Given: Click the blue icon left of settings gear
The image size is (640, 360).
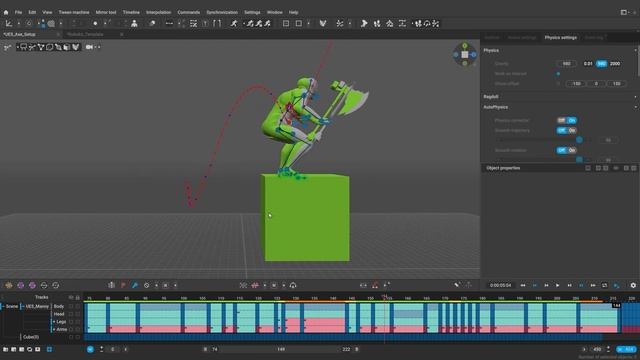Looking at the screenshot, I should tap(616, 285).
